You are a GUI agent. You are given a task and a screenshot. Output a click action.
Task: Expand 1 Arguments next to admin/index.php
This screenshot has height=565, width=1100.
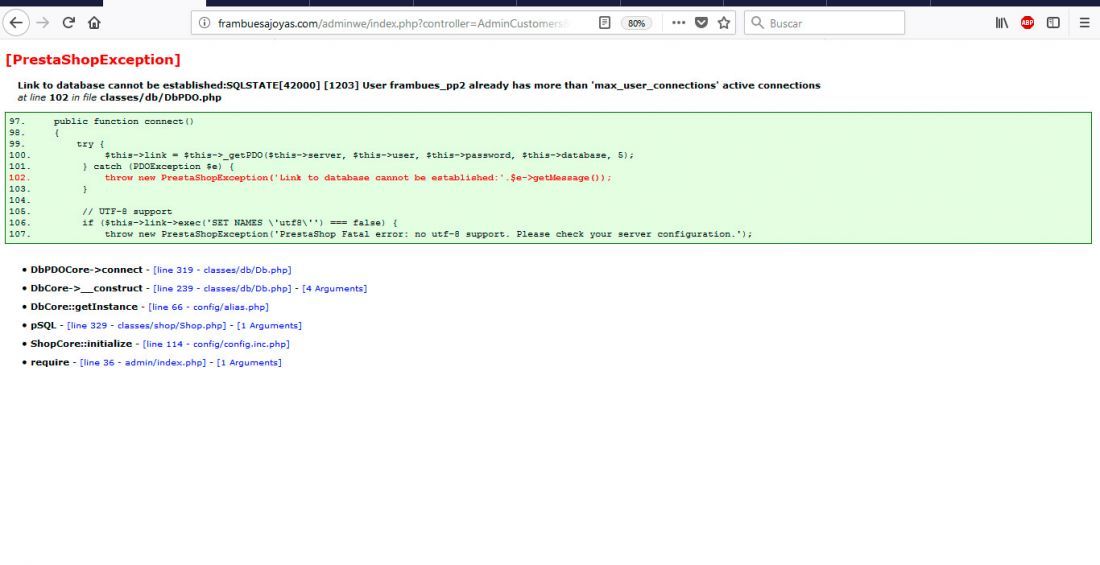click(249, 363)
